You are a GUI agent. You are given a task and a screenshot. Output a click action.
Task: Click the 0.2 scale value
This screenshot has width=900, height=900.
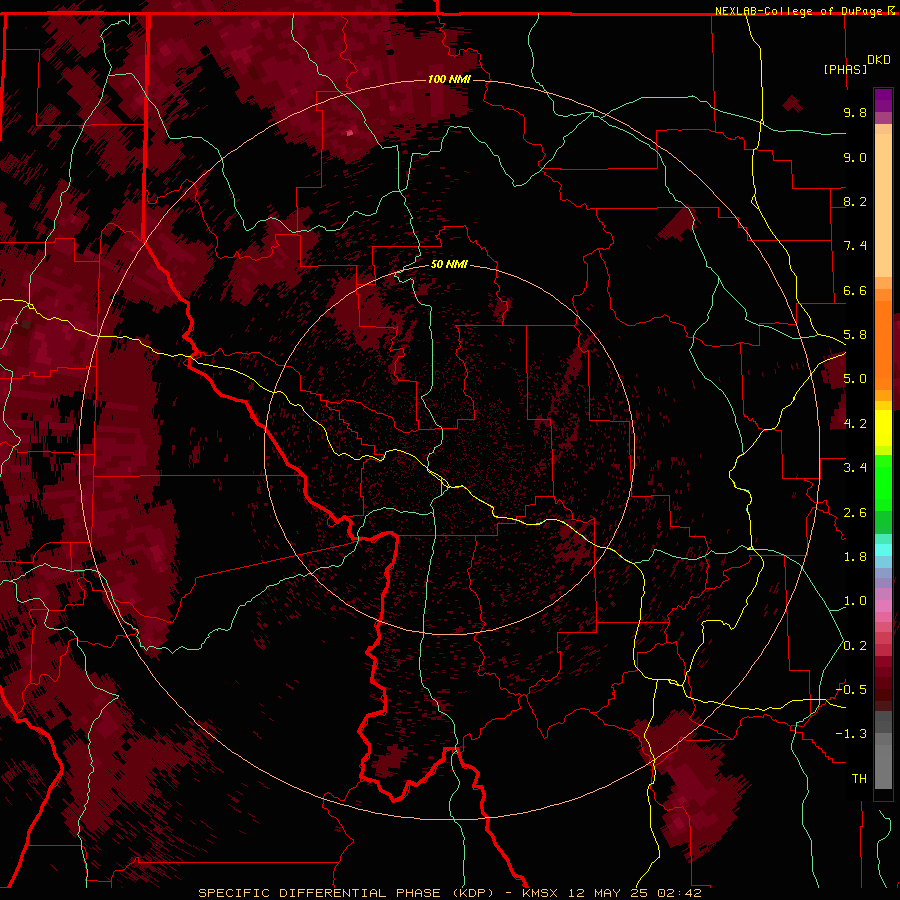pyautogui.click(x=855, y=646)
